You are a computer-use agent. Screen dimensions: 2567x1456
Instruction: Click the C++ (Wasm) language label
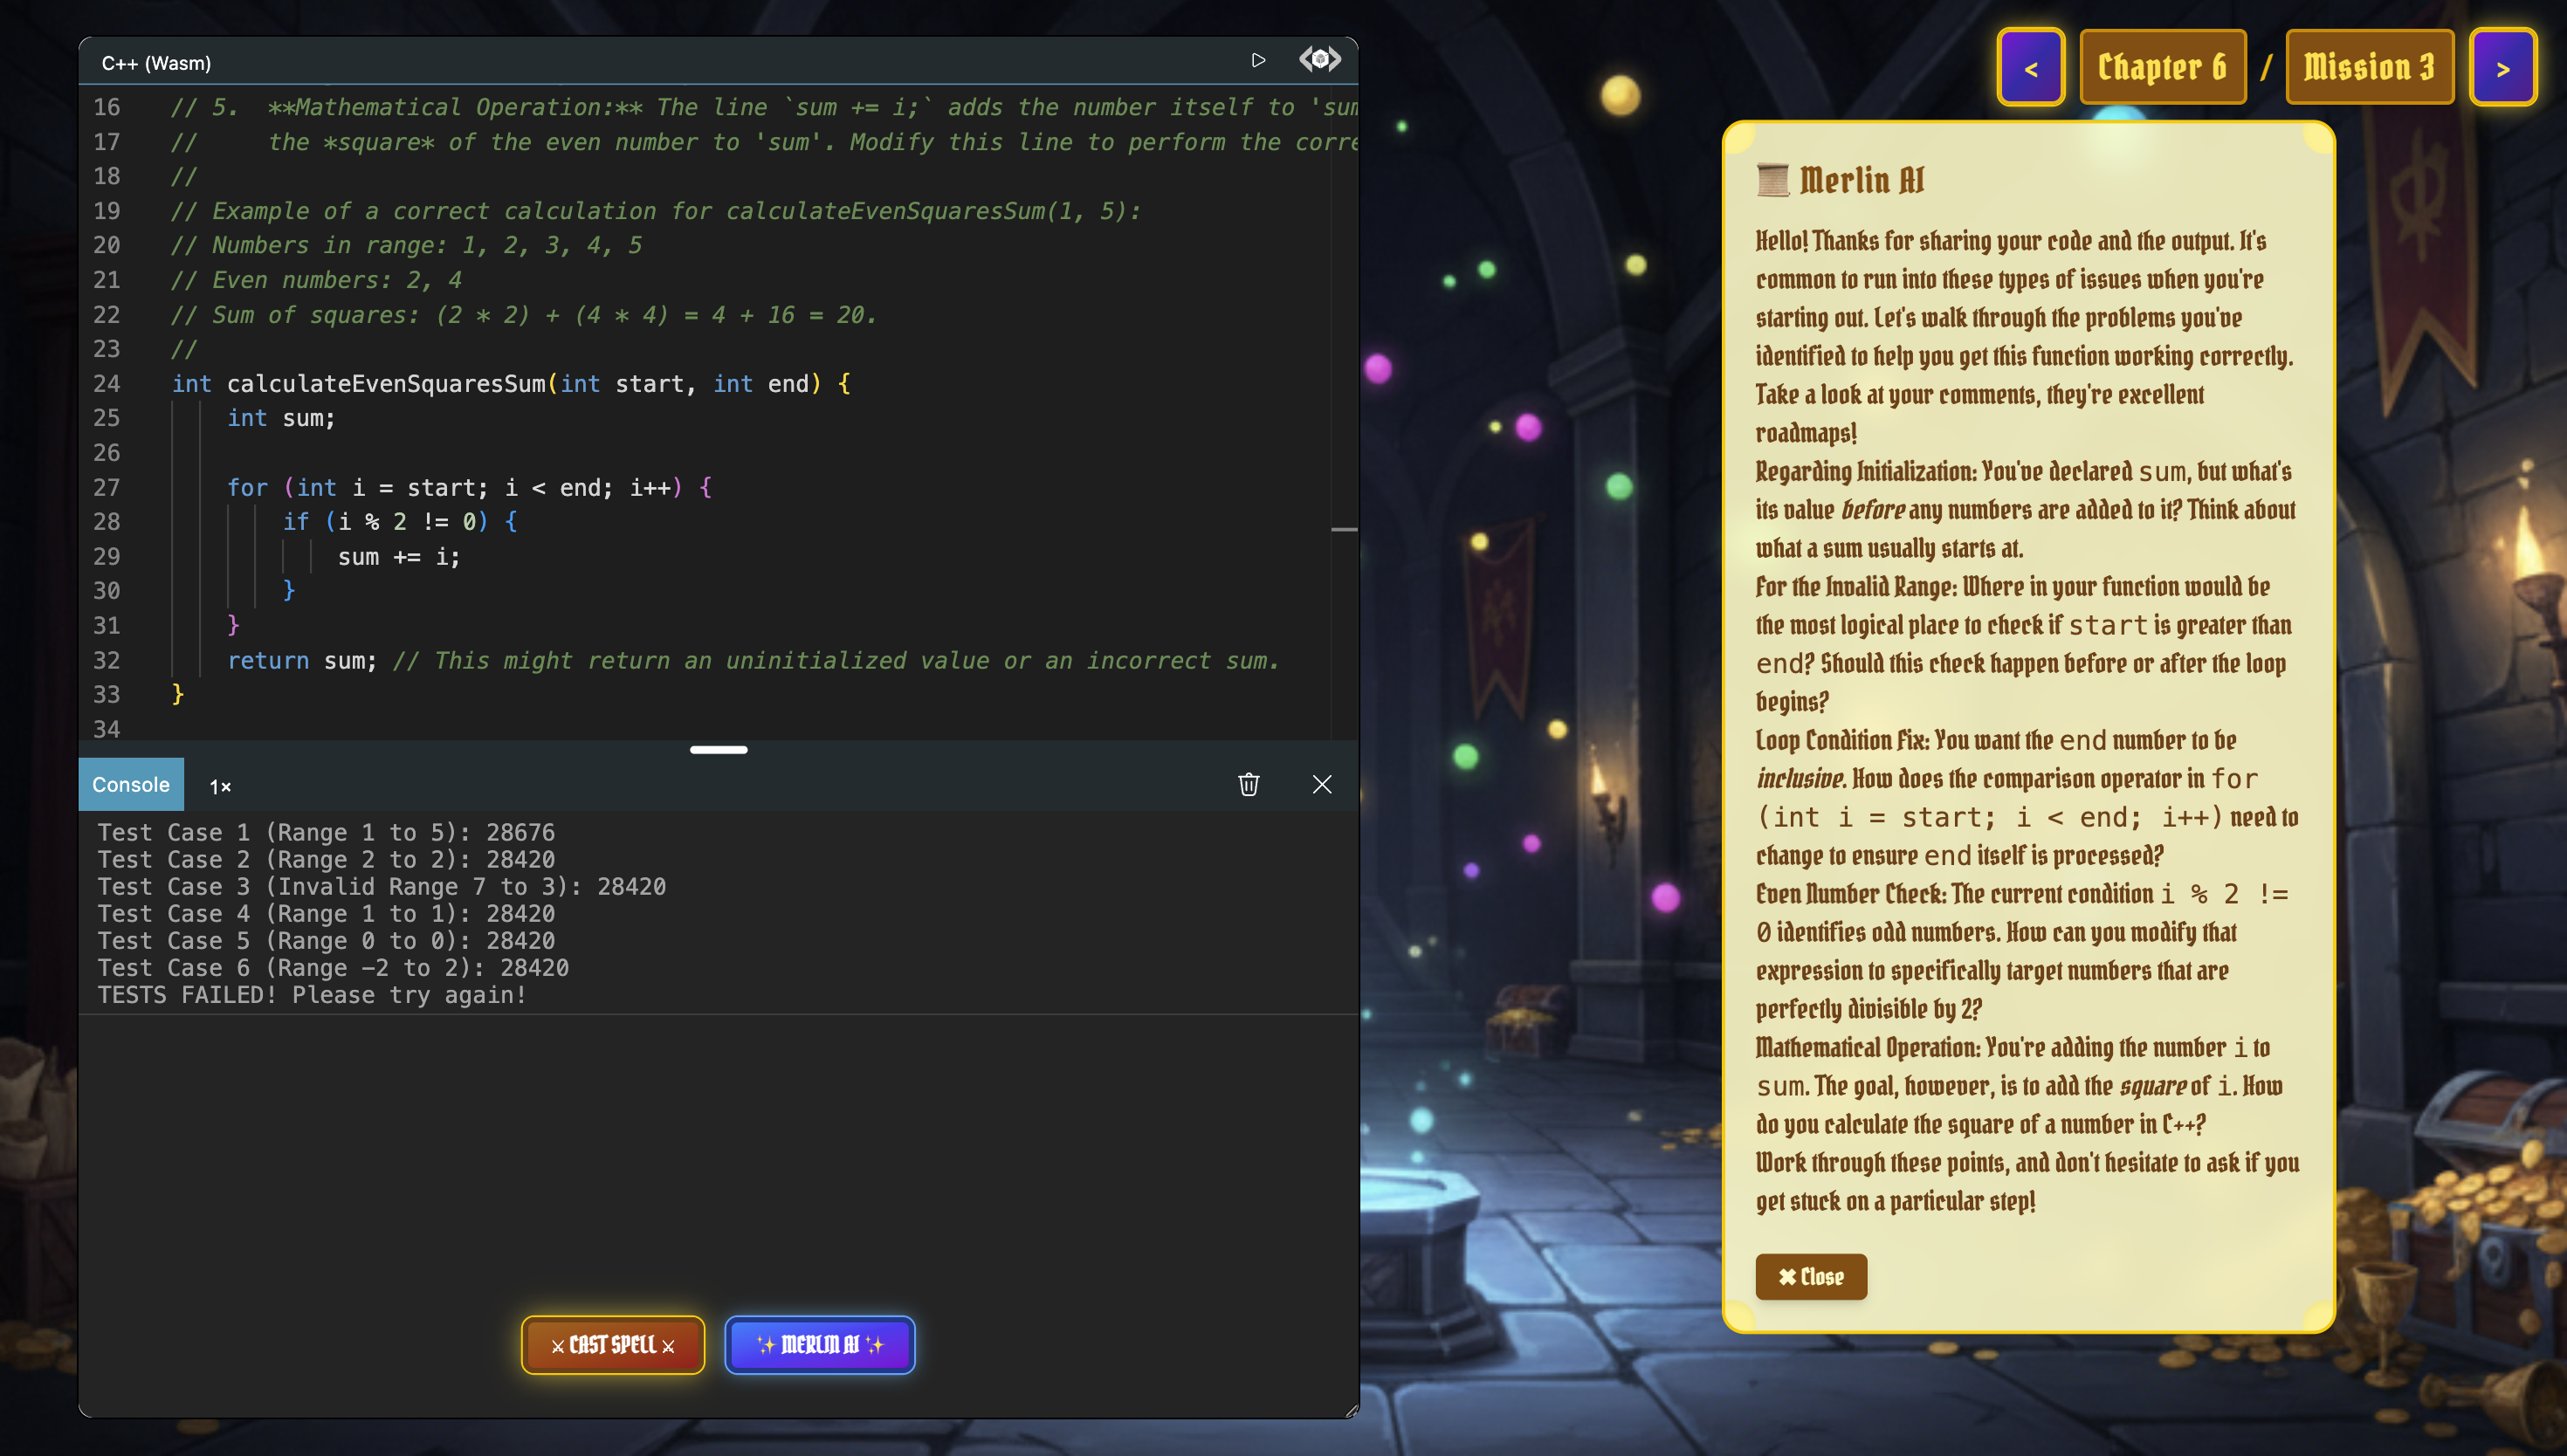pos(156,63)
